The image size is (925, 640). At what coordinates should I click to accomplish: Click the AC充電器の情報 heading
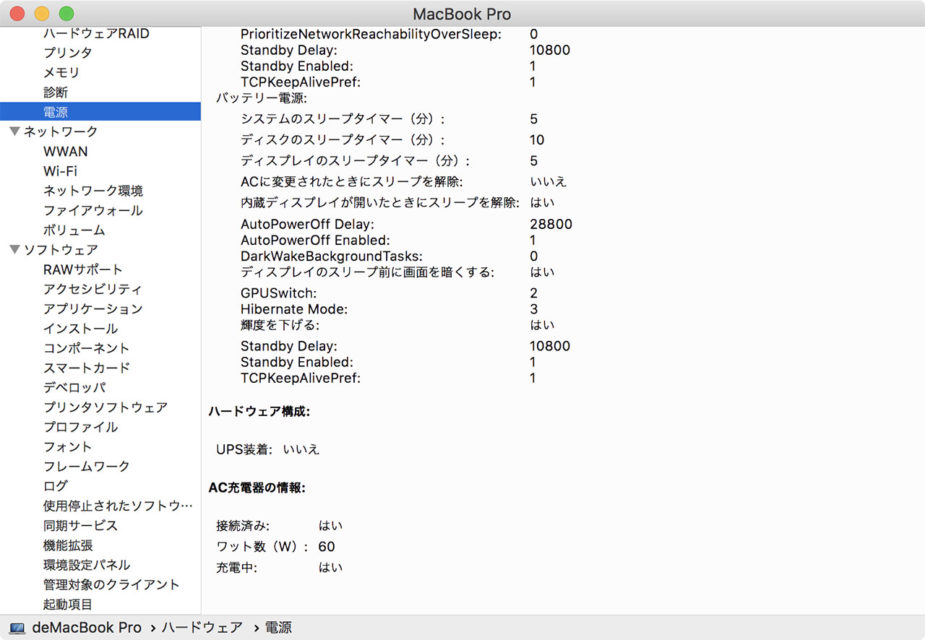(257, 488)
